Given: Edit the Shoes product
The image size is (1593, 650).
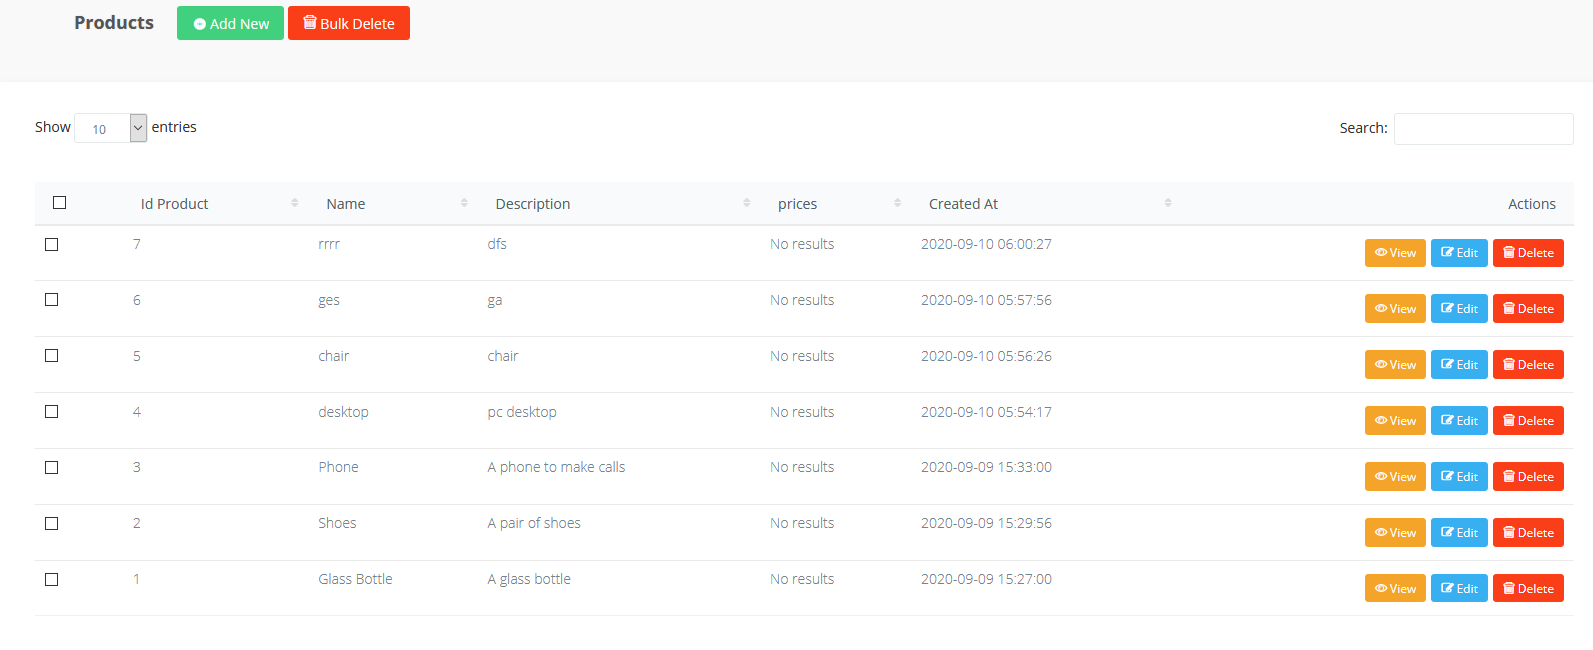Looking at the screenshot, I should point(1459,533).
